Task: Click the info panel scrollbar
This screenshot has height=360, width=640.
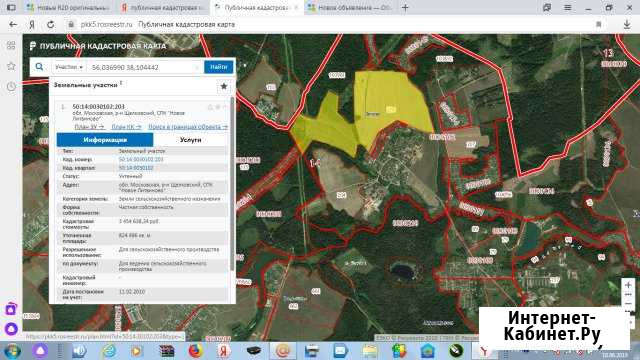Action: pos(232,184)
